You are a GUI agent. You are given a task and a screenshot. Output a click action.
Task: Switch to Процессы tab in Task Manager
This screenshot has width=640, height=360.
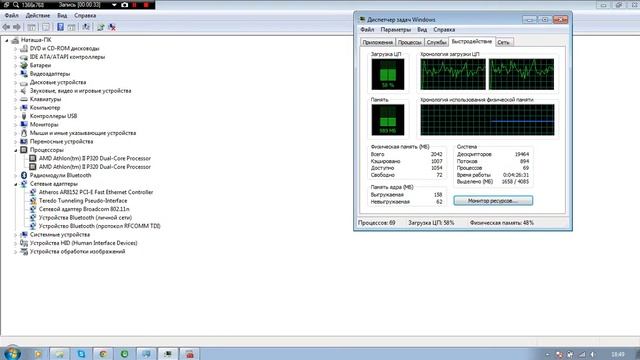[x=409, y=42]
